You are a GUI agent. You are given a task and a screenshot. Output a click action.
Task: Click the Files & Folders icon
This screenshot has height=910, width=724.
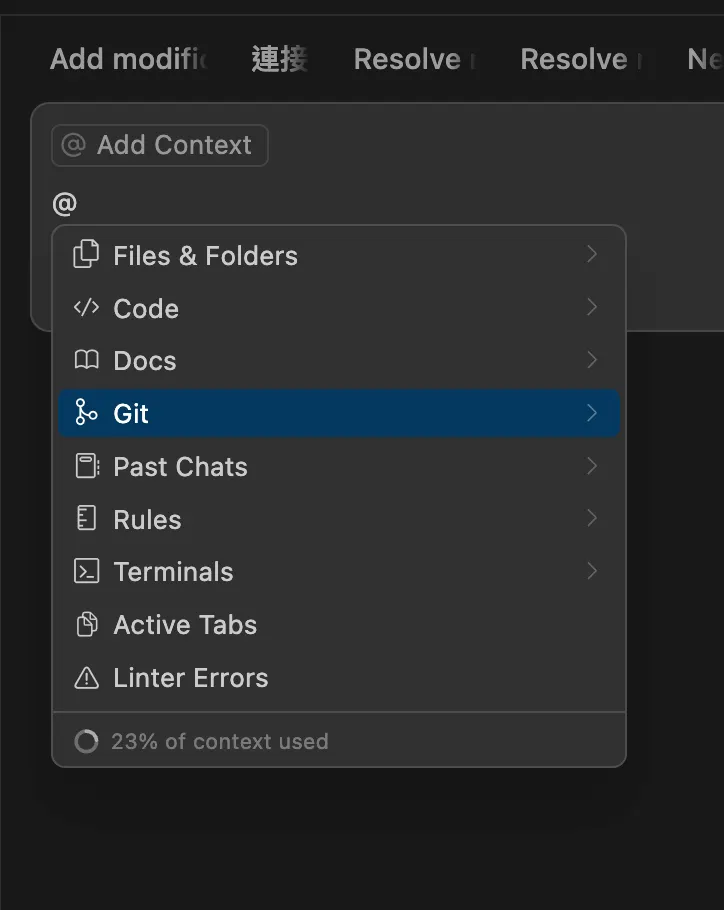87,255
